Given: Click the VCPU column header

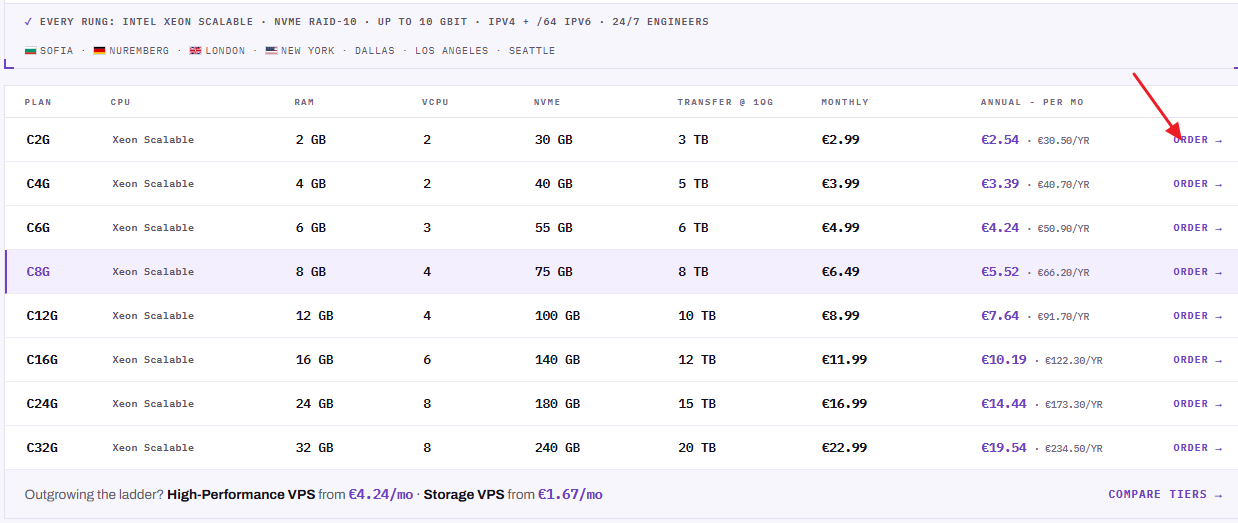Looking at the screenshot, I should 435,102.
